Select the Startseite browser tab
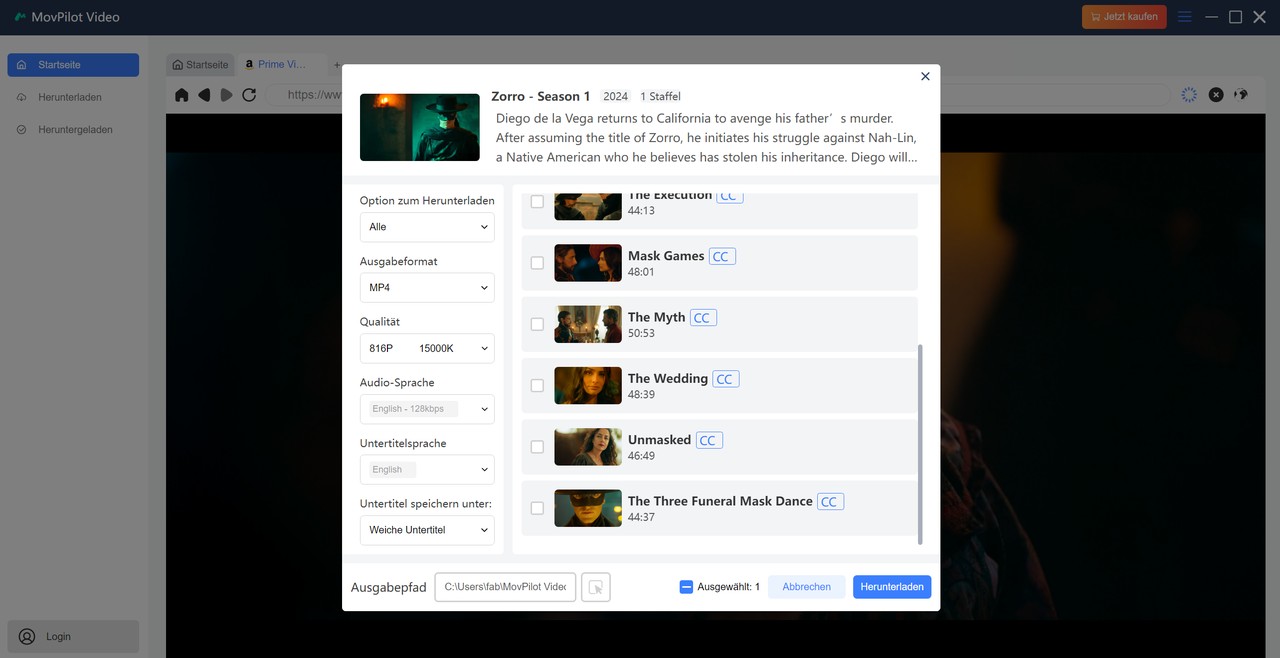The width and height of the screenshot is (1280, 658). [199, 63]
